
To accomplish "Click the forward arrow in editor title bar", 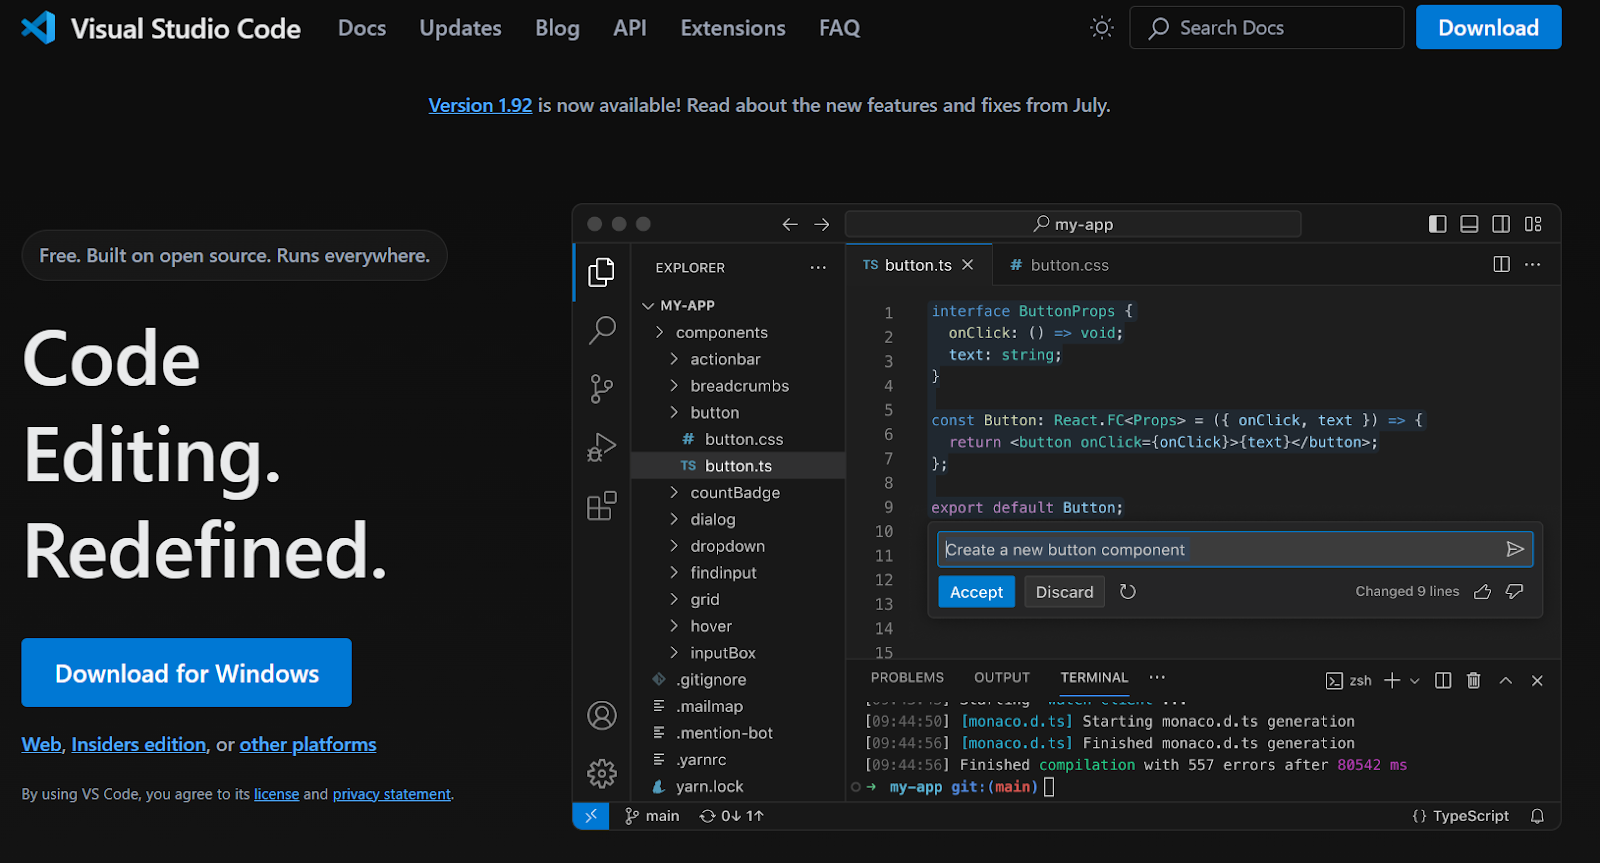I will 822,224.
